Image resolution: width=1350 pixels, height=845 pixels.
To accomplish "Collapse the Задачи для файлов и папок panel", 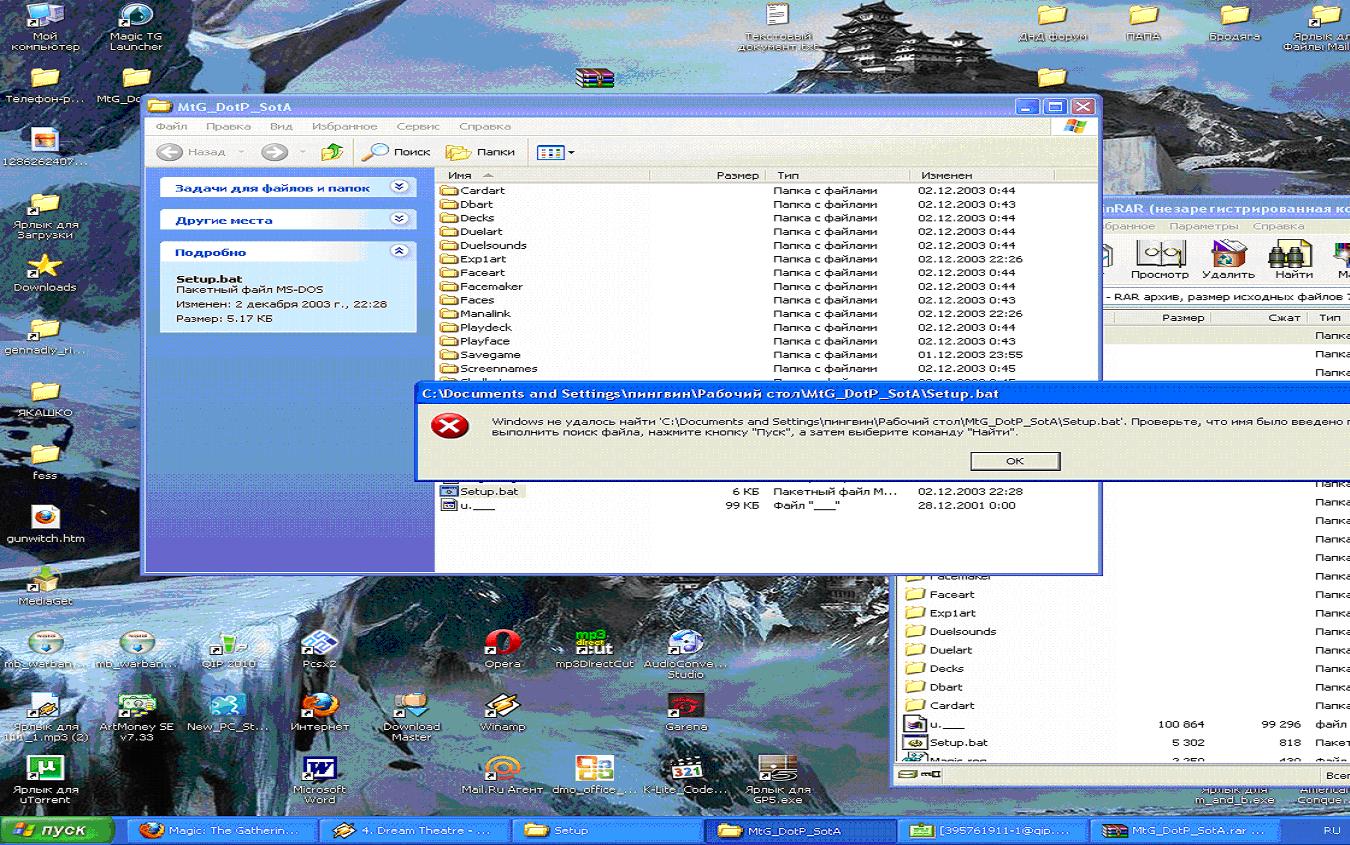I will coord(399,187).
